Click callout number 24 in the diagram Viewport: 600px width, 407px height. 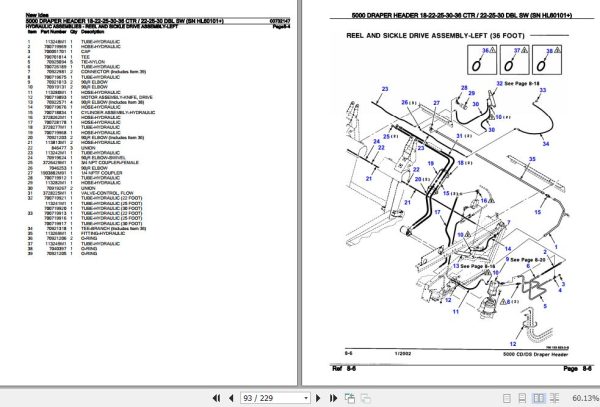[377, 141]
